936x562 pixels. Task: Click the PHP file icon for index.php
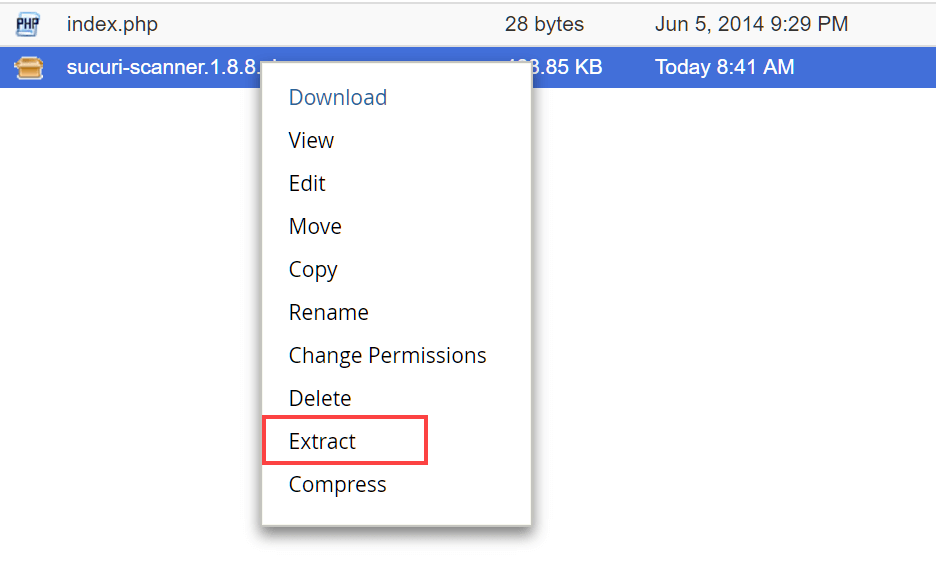[x=27, y=24]
